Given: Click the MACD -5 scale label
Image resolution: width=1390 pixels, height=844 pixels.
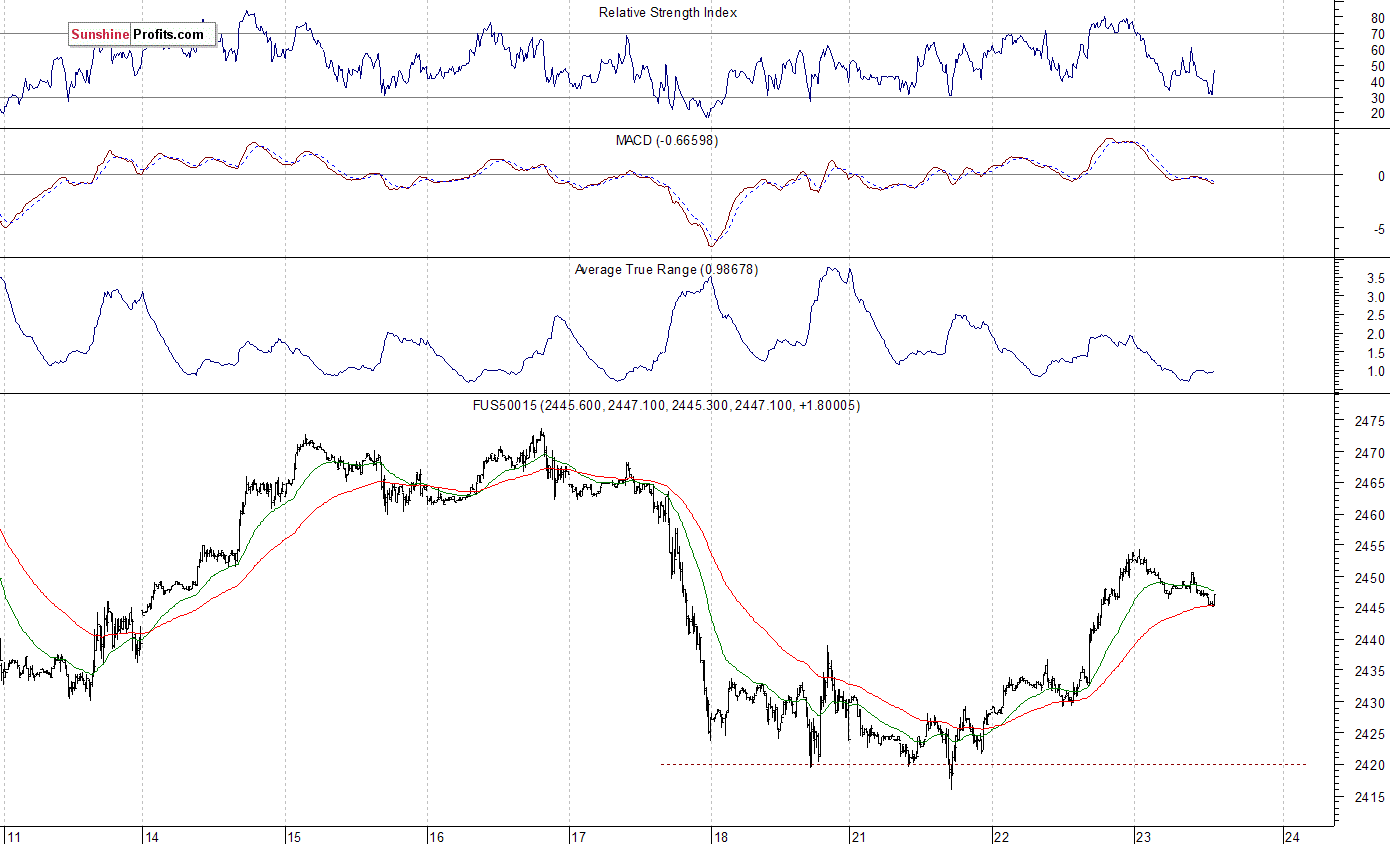Looking at the screenshot, I should (1379, 229).
